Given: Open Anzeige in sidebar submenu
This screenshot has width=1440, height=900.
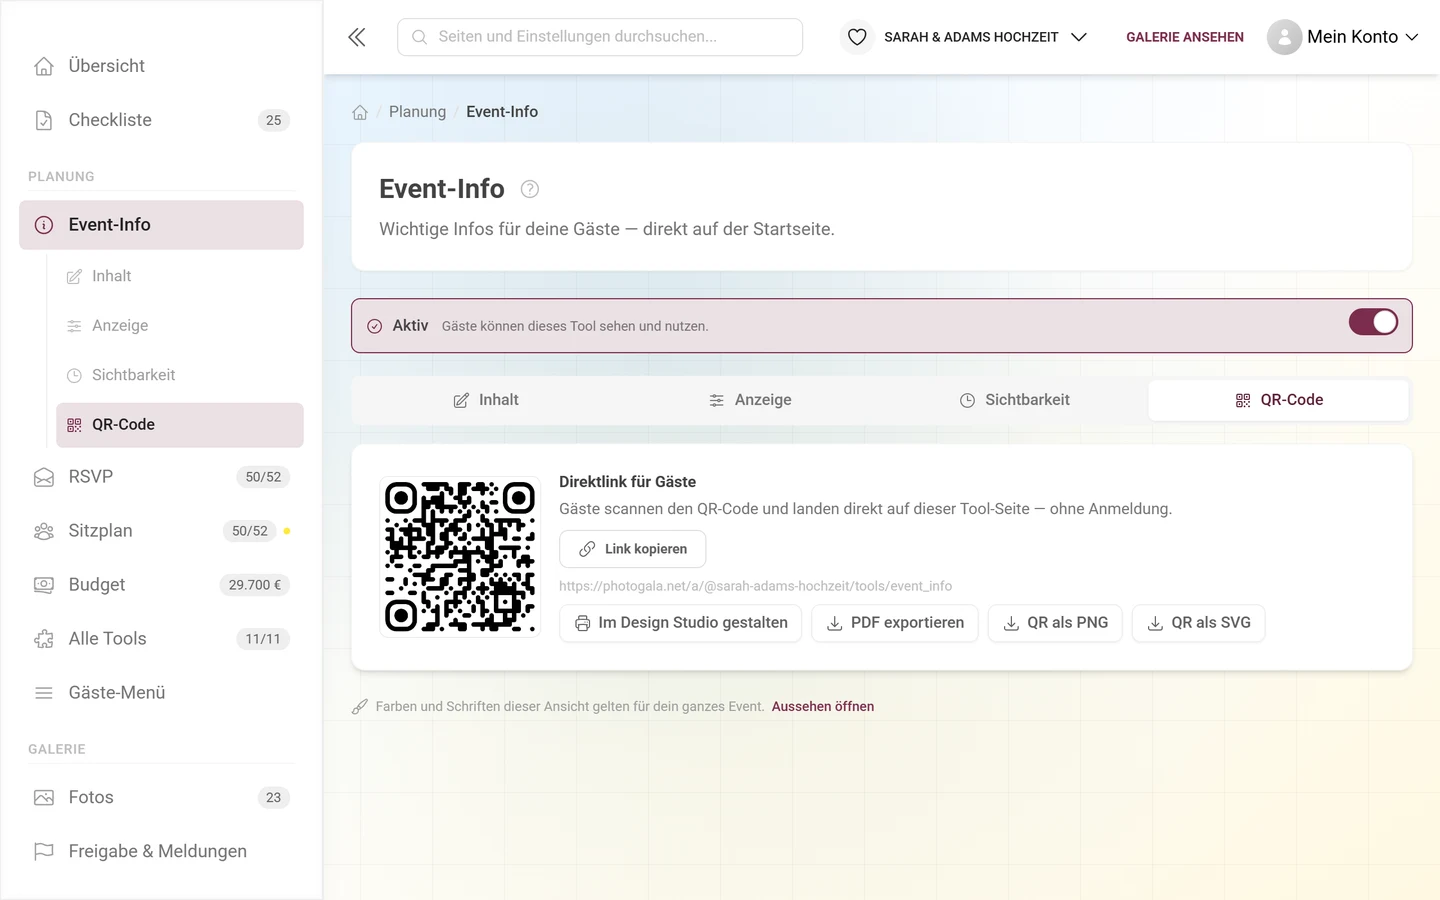Looking at the screenshot, I should (180, 326).
